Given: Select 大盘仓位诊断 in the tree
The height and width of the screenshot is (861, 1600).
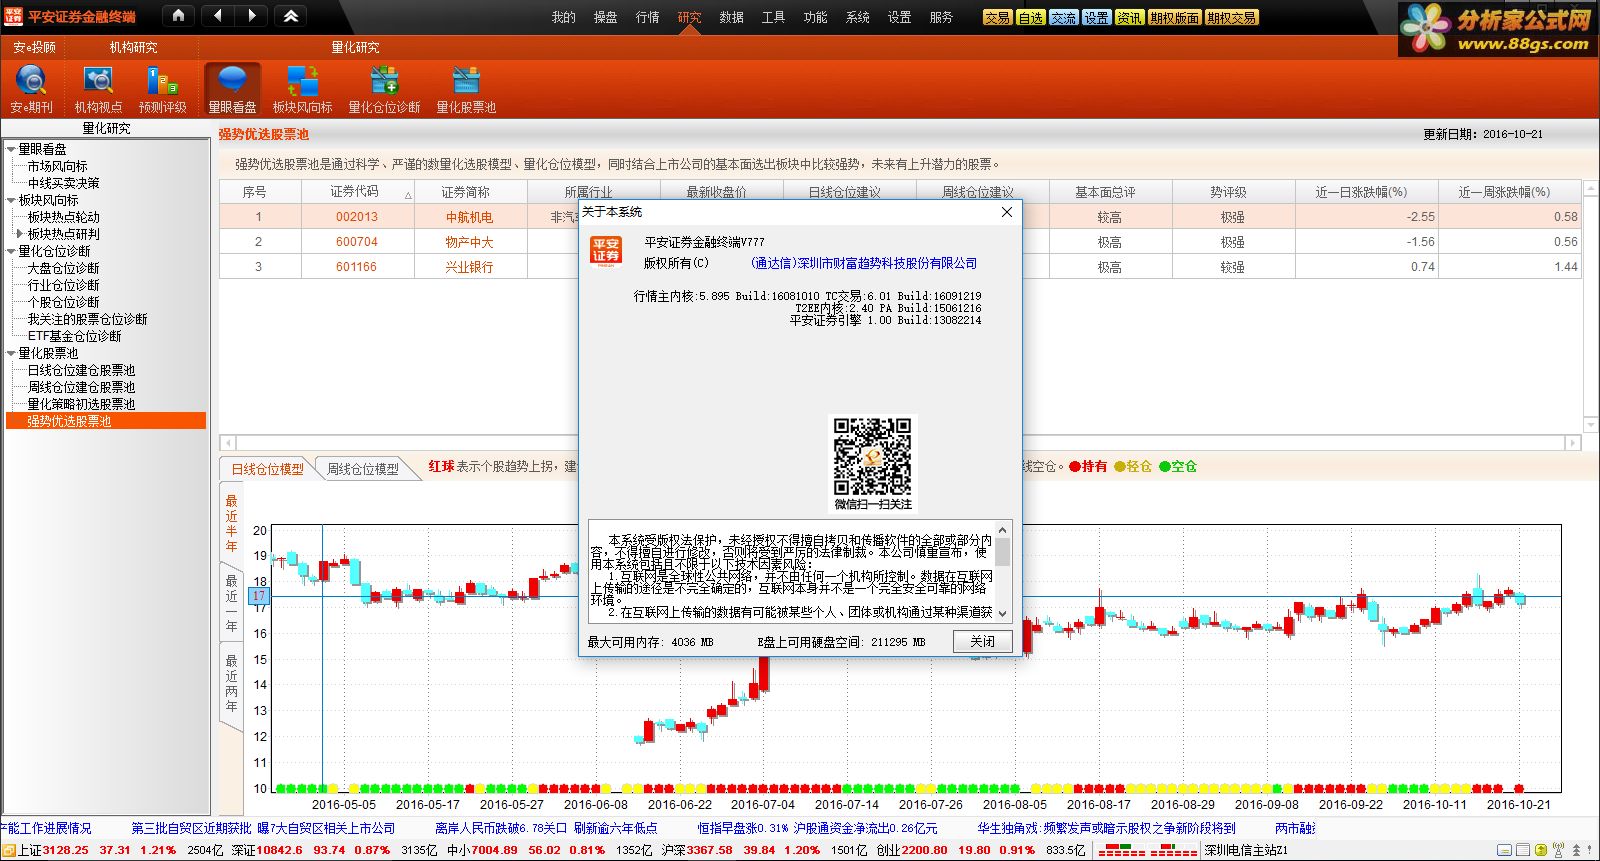Looking at the screenshot, I should click(63, 268).
